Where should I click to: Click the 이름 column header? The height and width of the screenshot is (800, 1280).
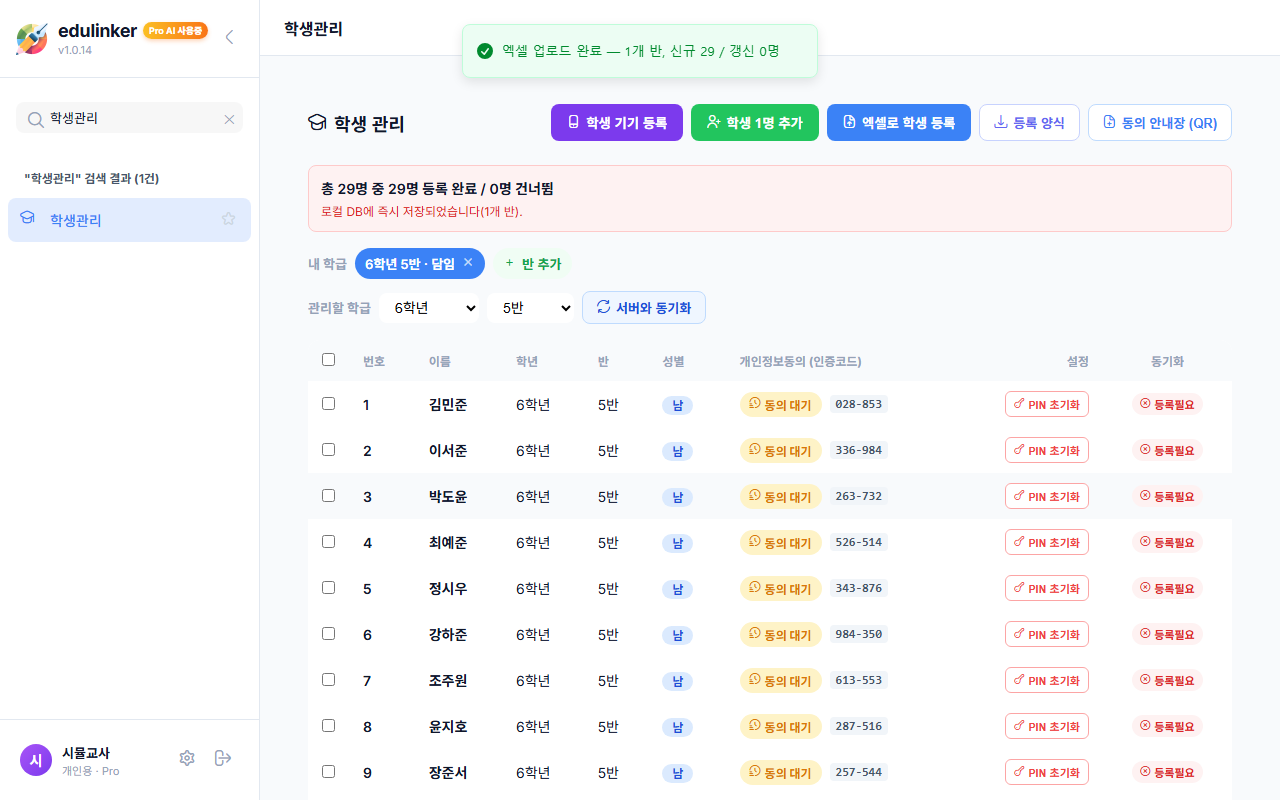pyautogui.click(x=440, y=361)
